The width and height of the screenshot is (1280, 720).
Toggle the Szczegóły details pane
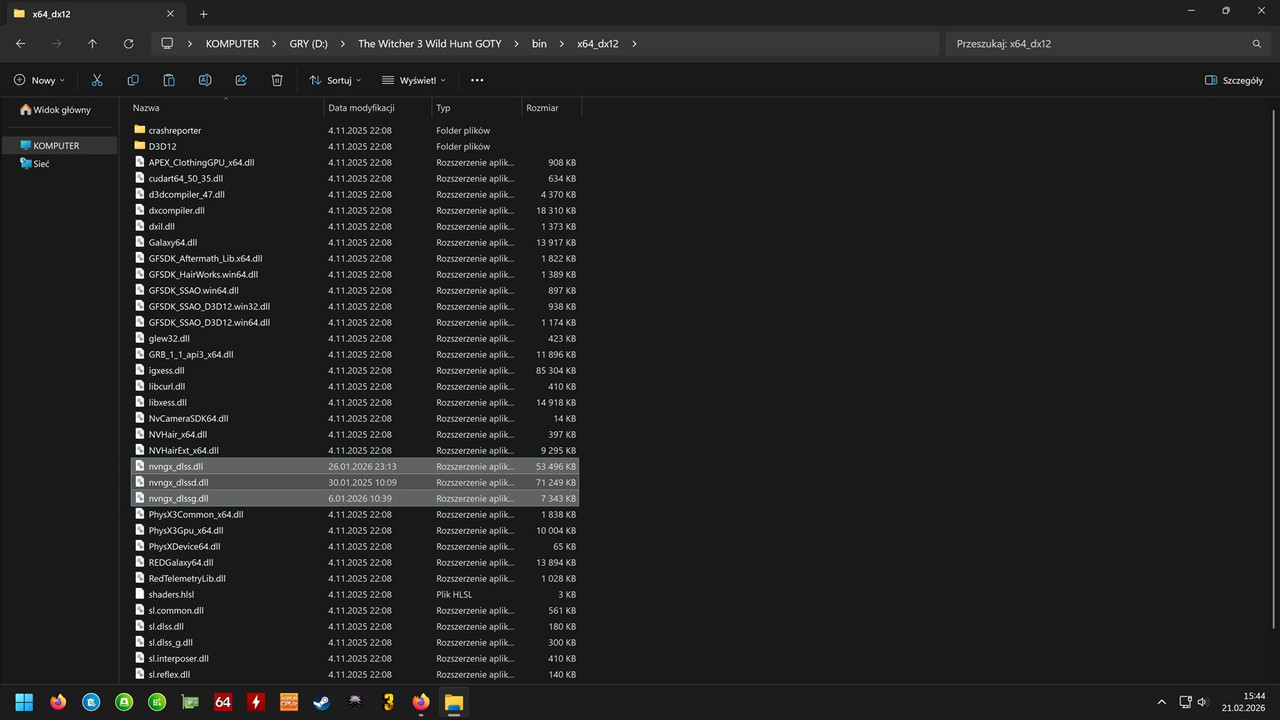tap(1234, 80)
